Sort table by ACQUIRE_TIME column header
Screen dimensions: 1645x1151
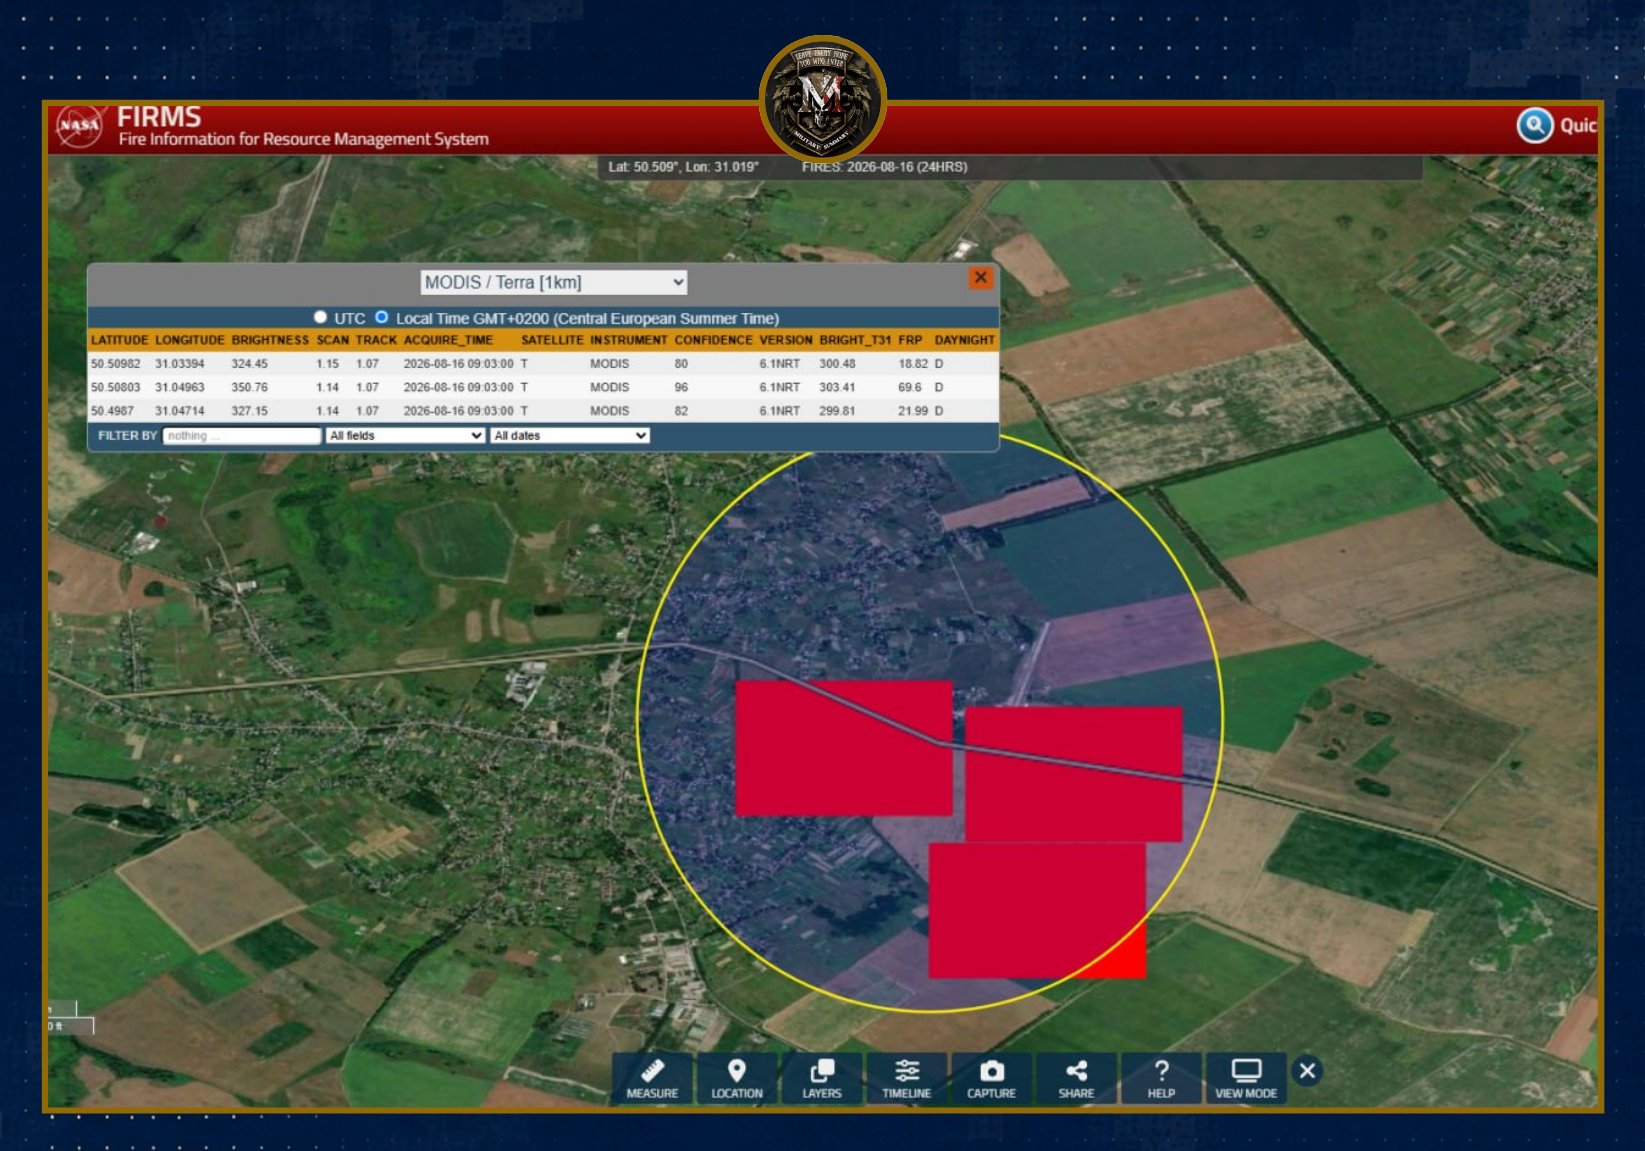pos(448,340)
